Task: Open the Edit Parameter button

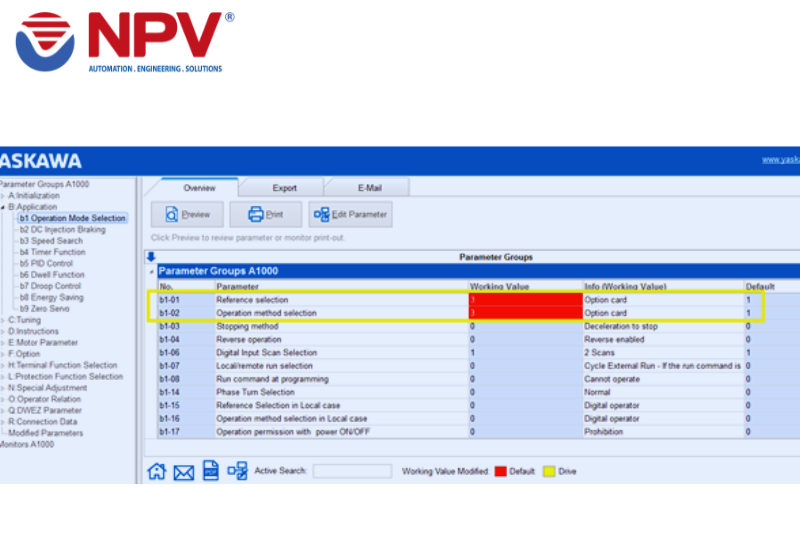Action: (x=349, y=214)
